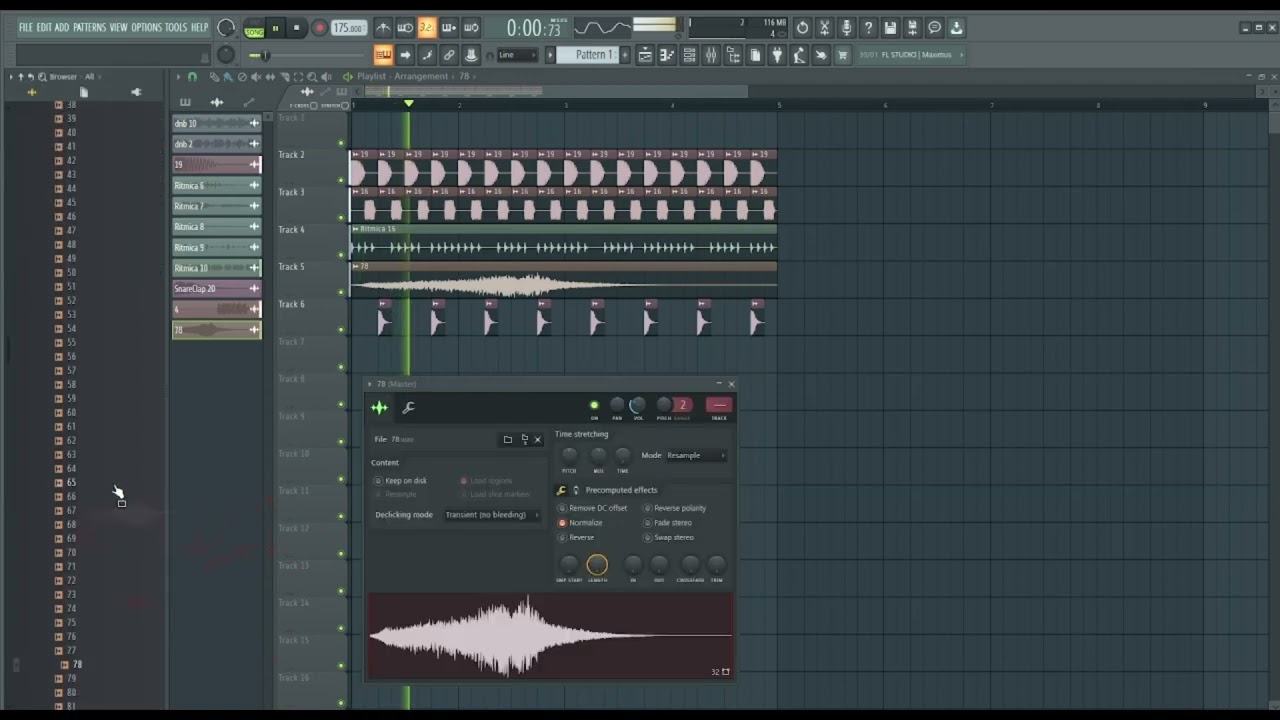This screenshot has height=720, width=1280.
Task: Toggle the metronome icon
Action: (383, 28)
